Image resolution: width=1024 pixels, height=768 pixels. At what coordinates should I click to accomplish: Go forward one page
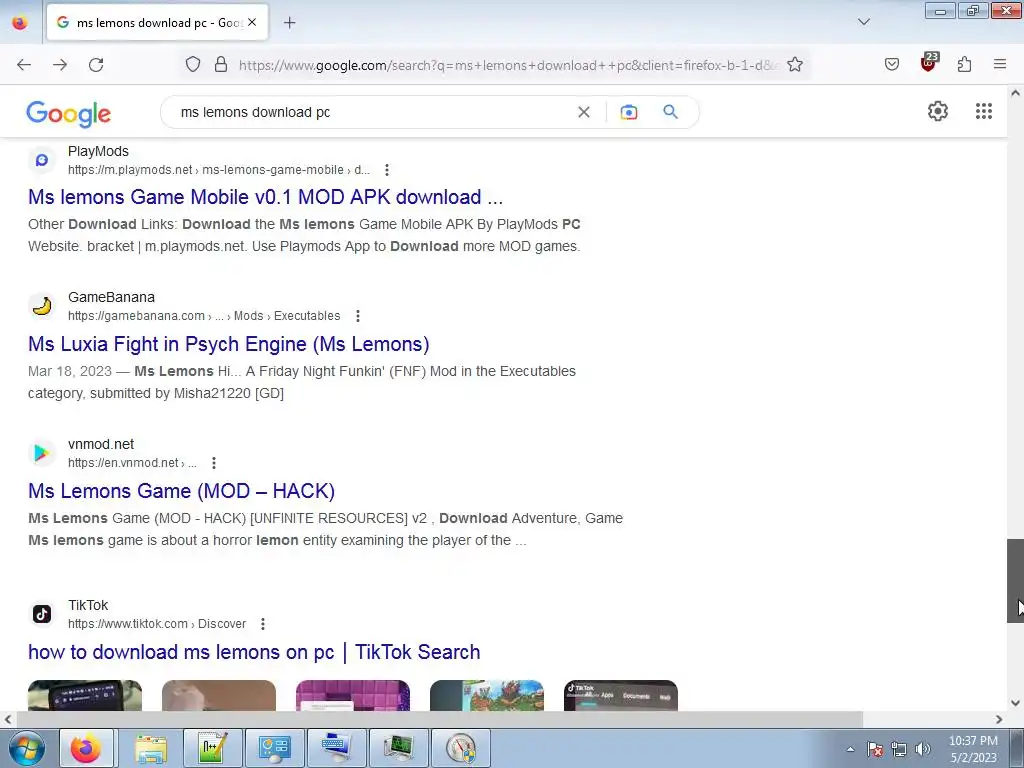click(60, 65)
